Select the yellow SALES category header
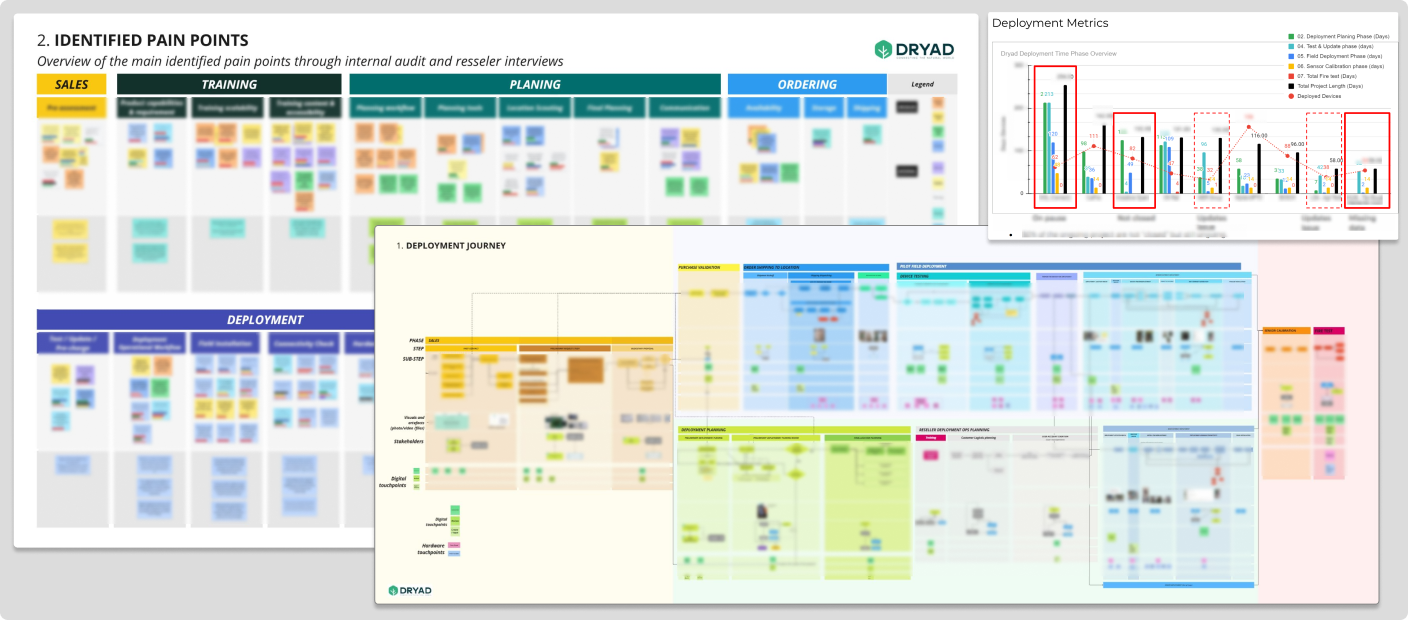The height and width of the screenshot is (620, 1408). click(71, 85)
